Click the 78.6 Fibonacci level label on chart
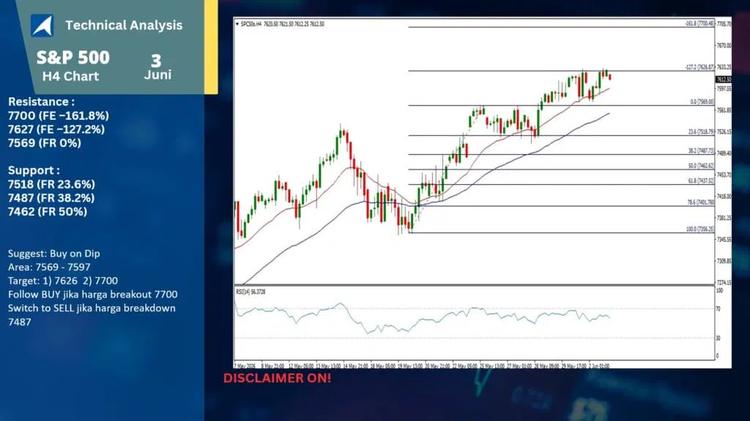 [x=701, y=203]
